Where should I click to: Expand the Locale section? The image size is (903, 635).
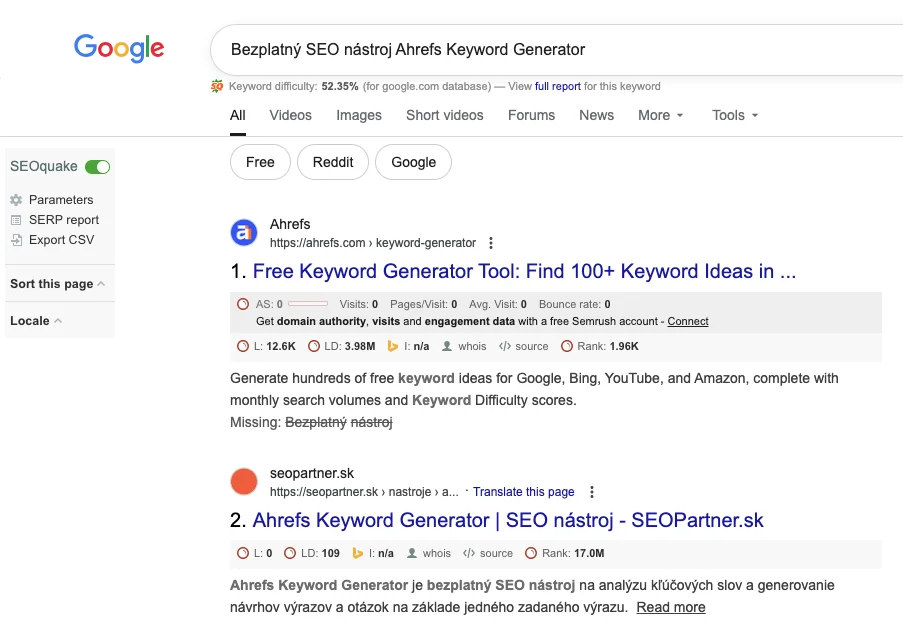coord(36,321)
